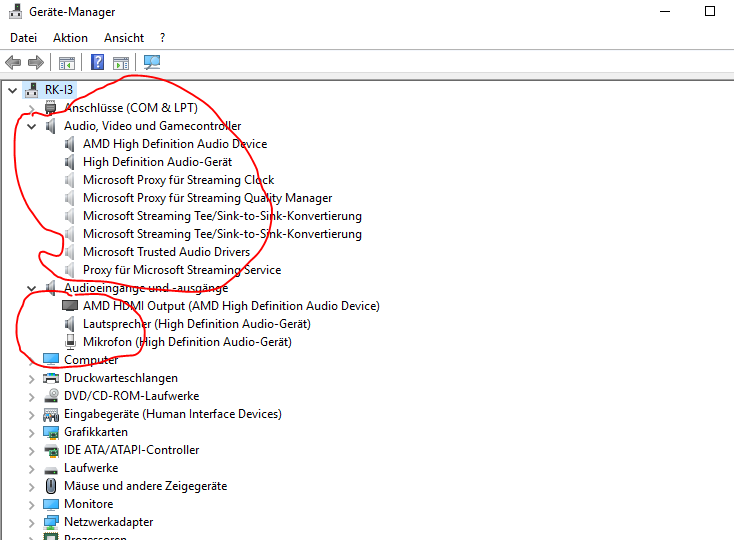Select the first Microsoft Streaming Tee/Sink-to-Sink-Konvertierung entry

click(222, 216)
